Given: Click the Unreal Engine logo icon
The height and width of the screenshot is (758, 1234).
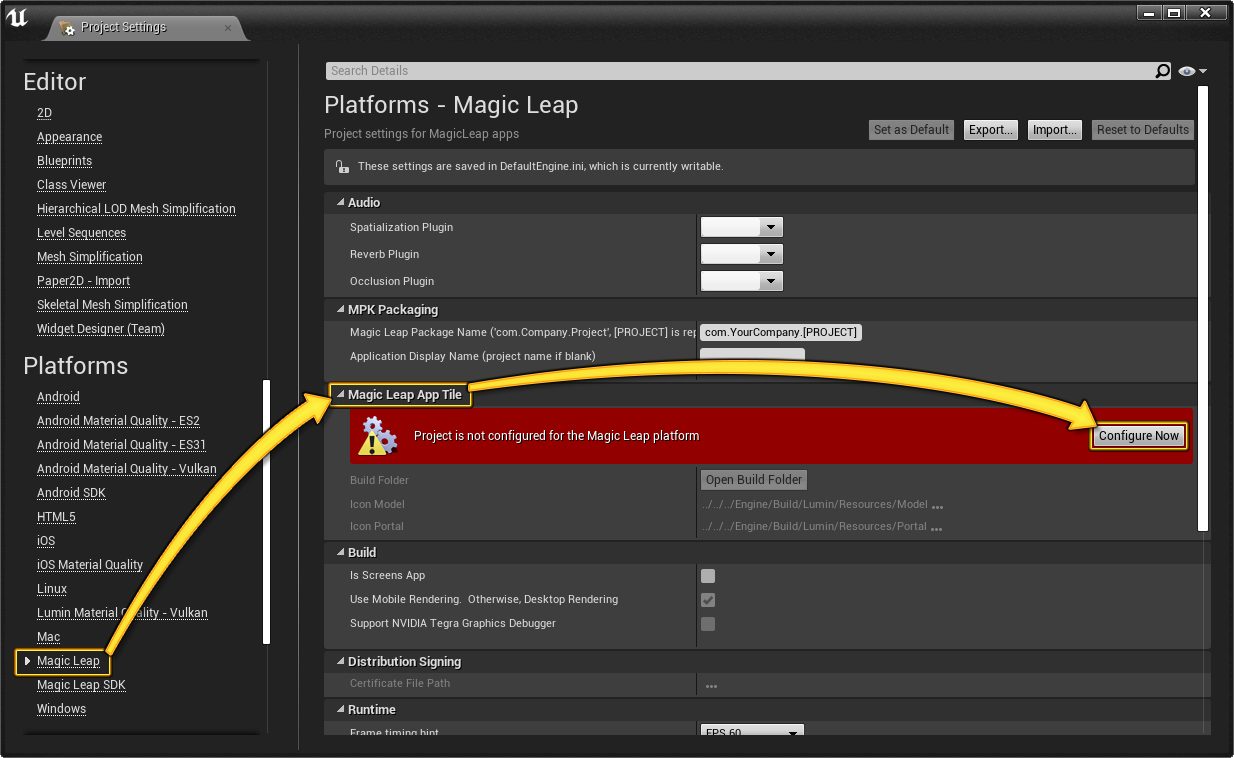Looking at the screenshot, I should [17, 17].
